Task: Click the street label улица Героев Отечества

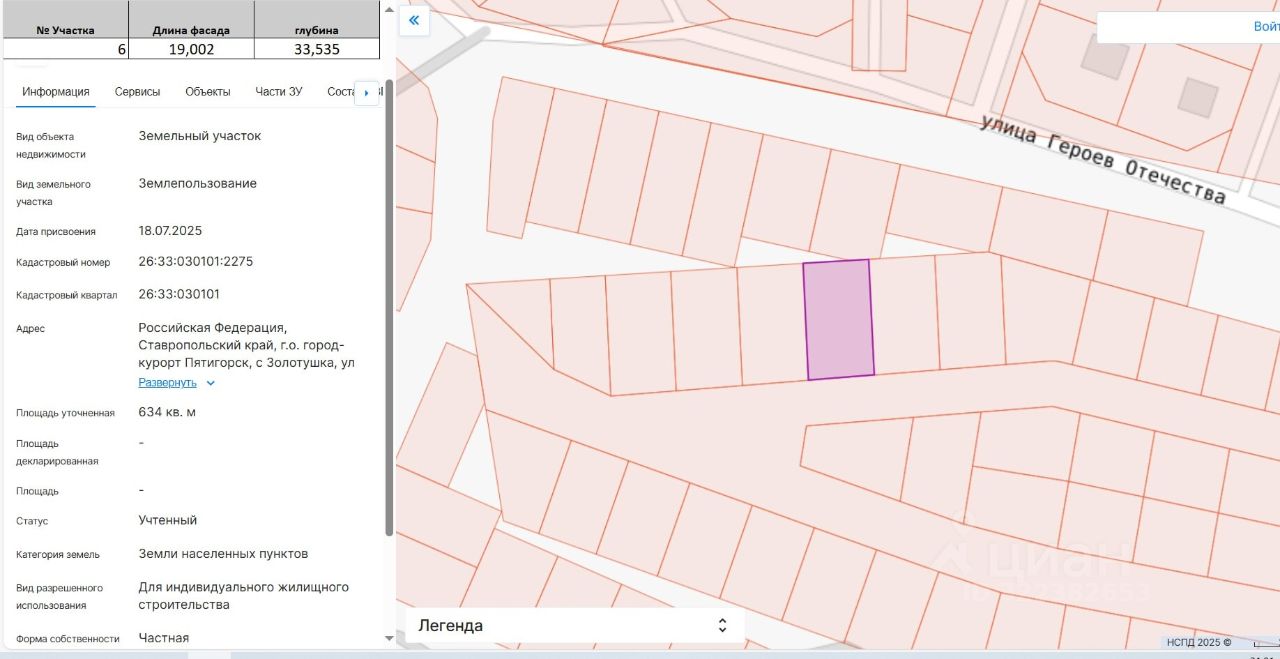Action: [x=1102, y=160]
